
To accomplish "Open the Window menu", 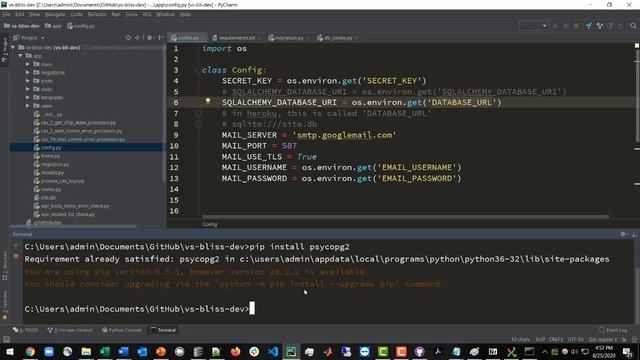I will pos(165,14).
